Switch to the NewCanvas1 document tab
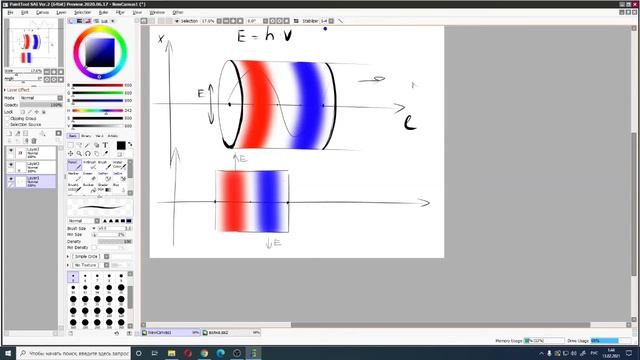 click(x=171, y=333)
